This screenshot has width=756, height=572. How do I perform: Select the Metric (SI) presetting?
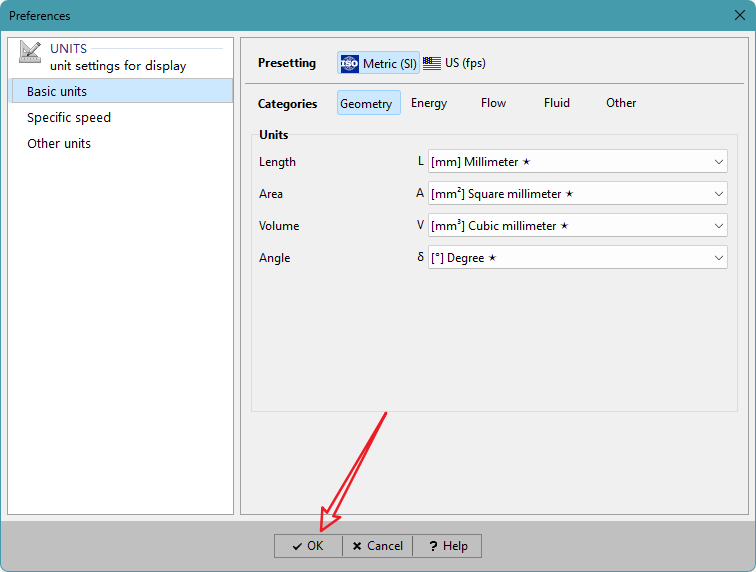point(379,63)
